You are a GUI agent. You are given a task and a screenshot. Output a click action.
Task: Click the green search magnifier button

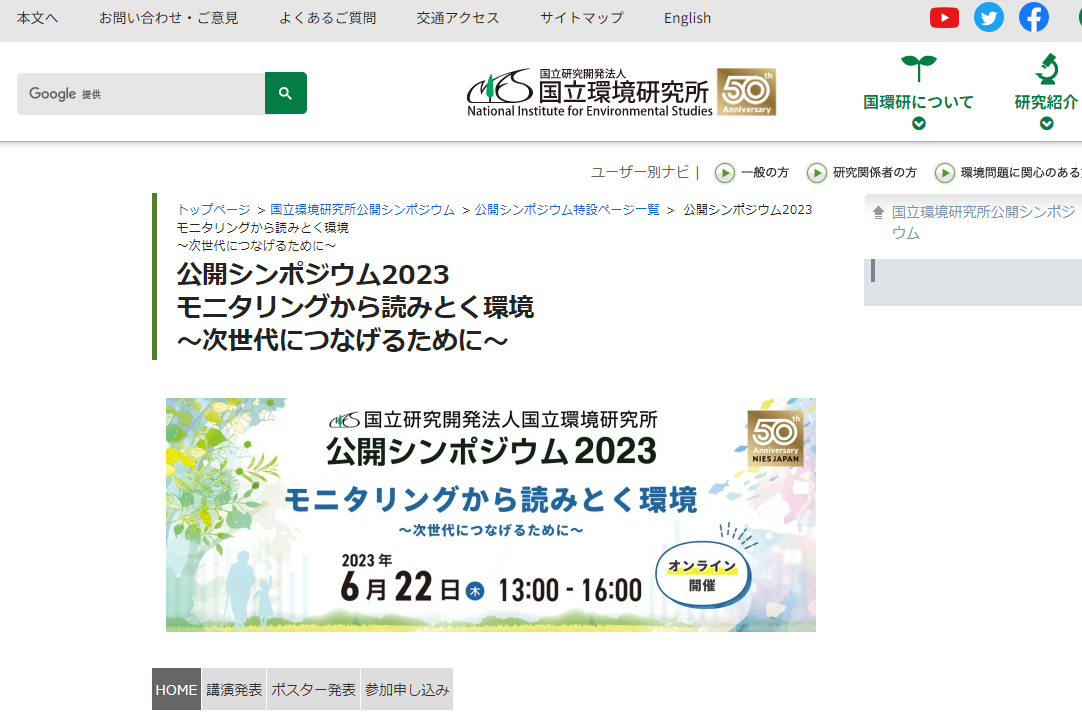[x=286, y=93]
